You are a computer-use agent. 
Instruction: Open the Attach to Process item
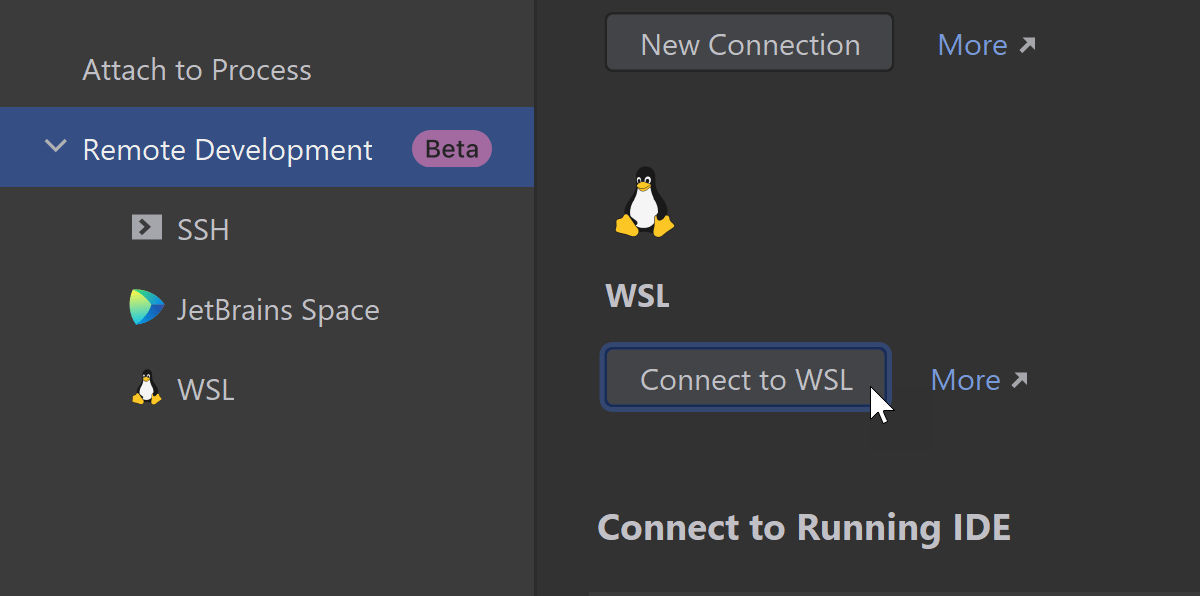(197, 70)
